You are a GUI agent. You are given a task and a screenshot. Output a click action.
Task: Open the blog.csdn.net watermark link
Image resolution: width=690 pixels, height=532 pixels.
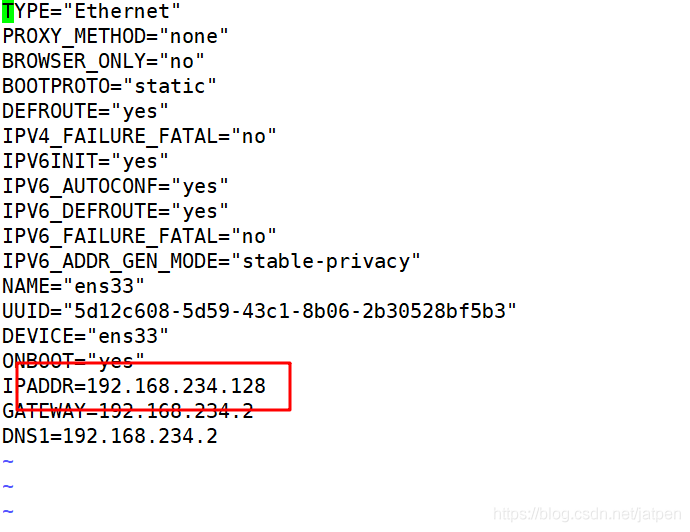point(587,514)
